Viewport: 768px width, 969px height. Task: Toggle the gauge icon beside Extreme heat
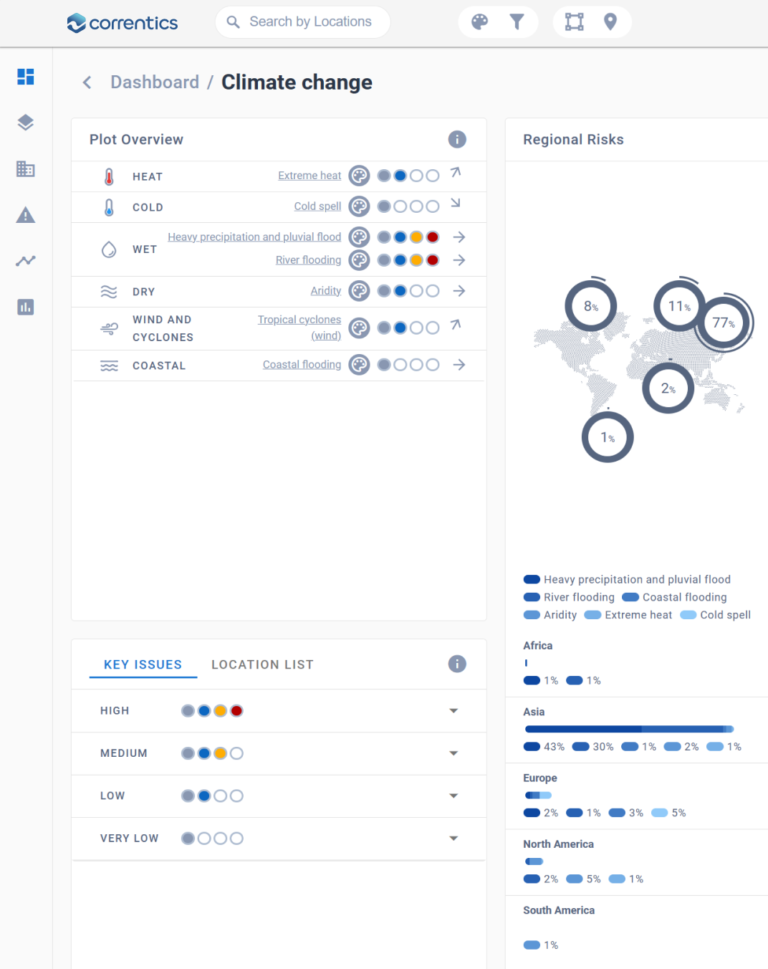click(x=359, y=176)
